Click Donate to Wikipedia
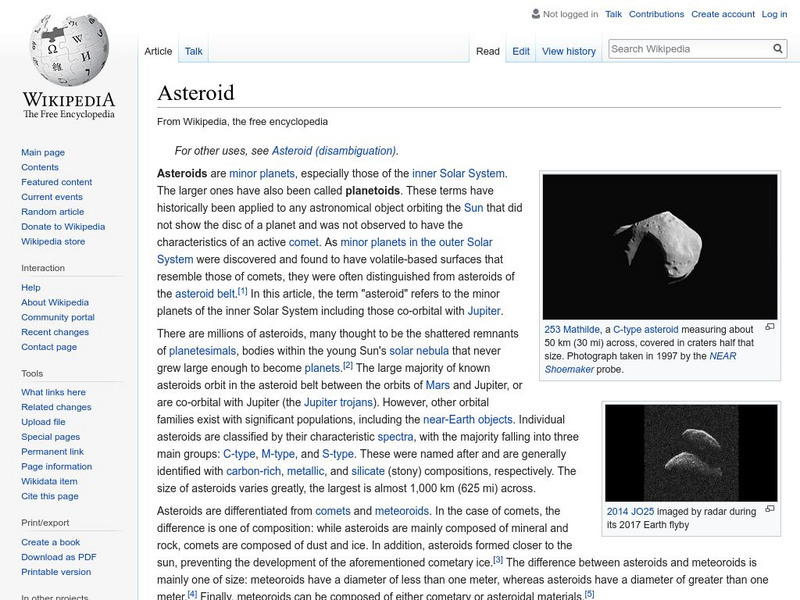 (63, 227)
